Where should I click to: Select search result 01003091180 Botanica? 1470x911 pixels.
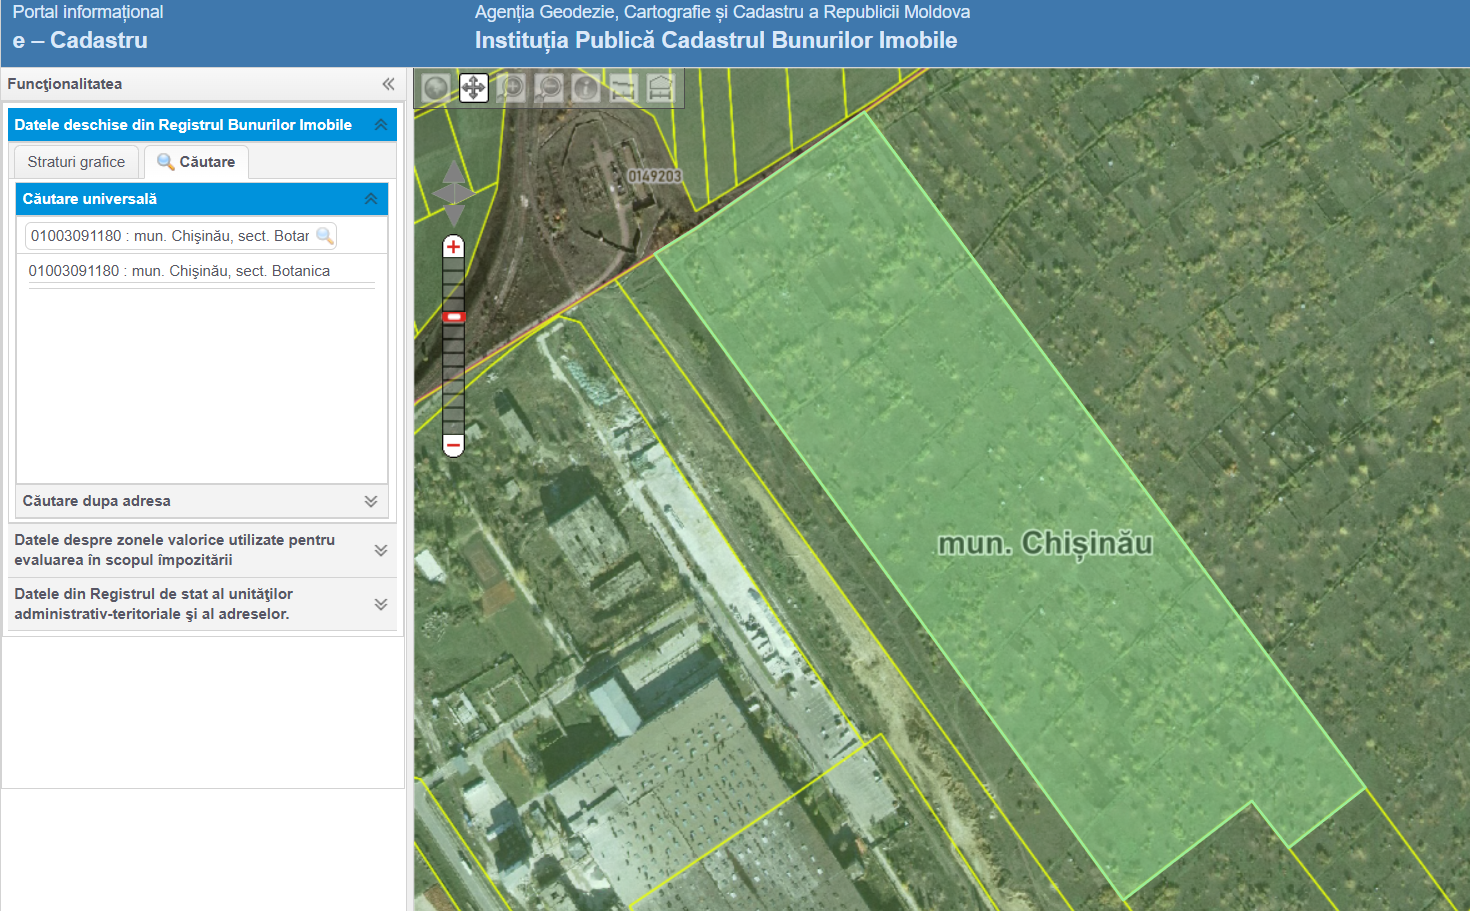tap(179, 271)
